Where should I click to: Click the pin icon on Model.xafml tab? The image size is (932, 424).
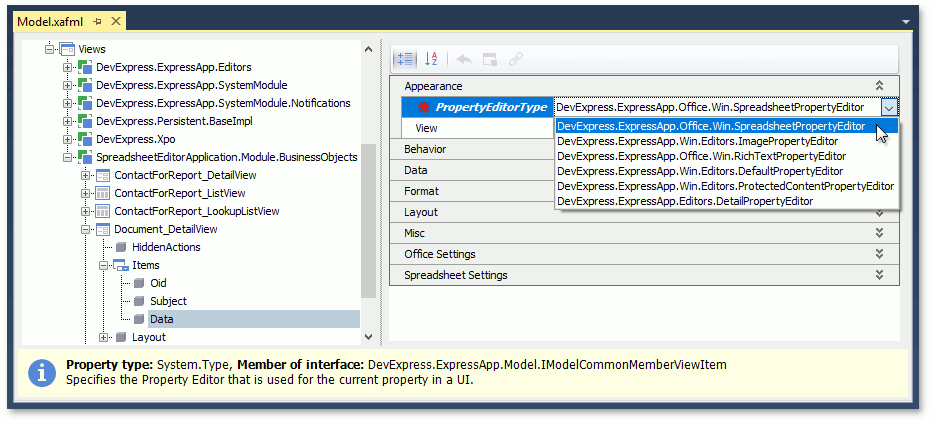tap(97, 21)
